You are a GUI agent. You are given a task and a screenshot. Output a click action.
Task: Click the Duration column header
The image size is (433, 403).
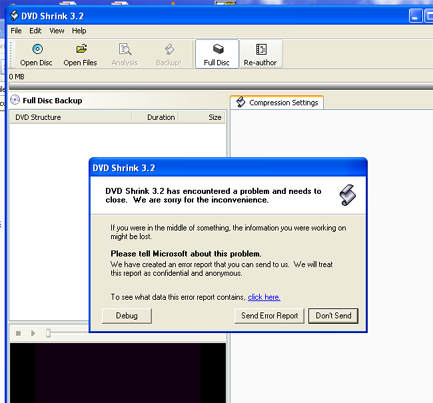tap(155, 117)
